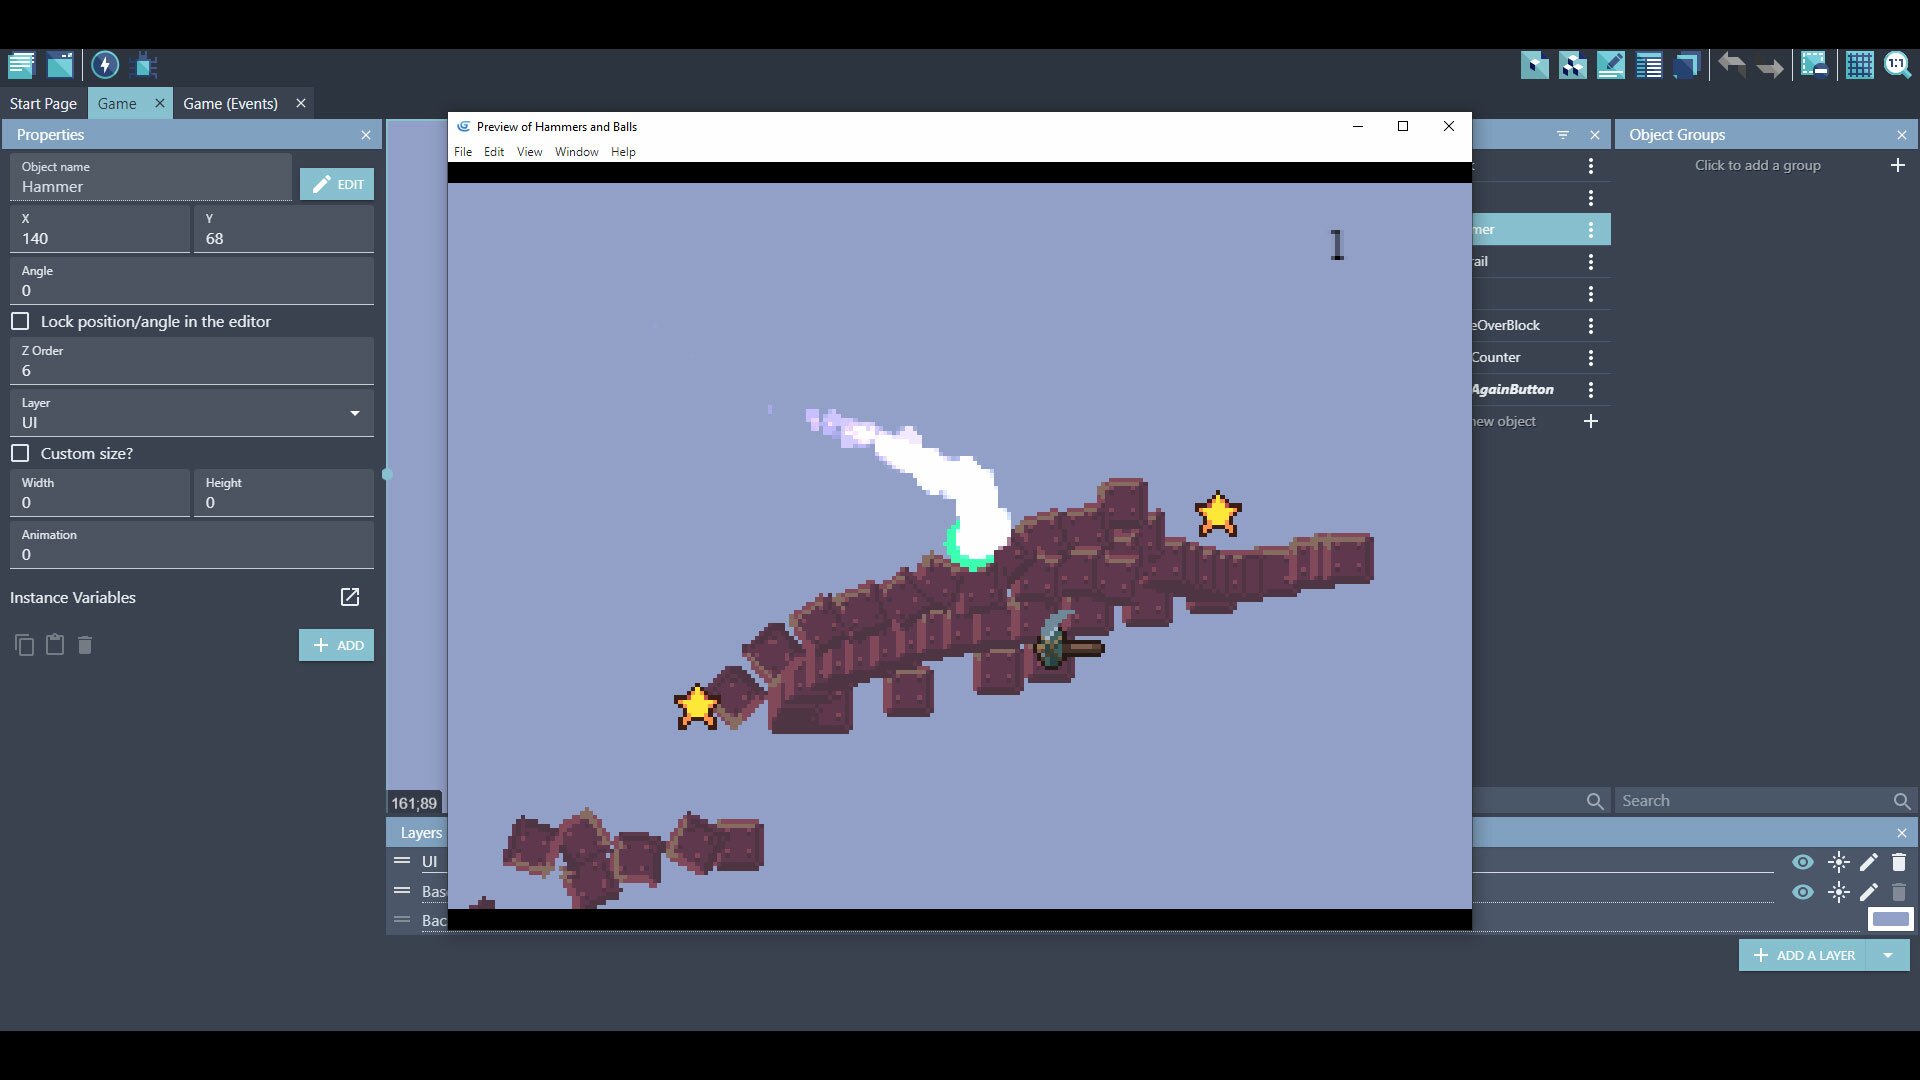Switch to the Game (Events) tab

pyautogui.click(x=231, y=103)
